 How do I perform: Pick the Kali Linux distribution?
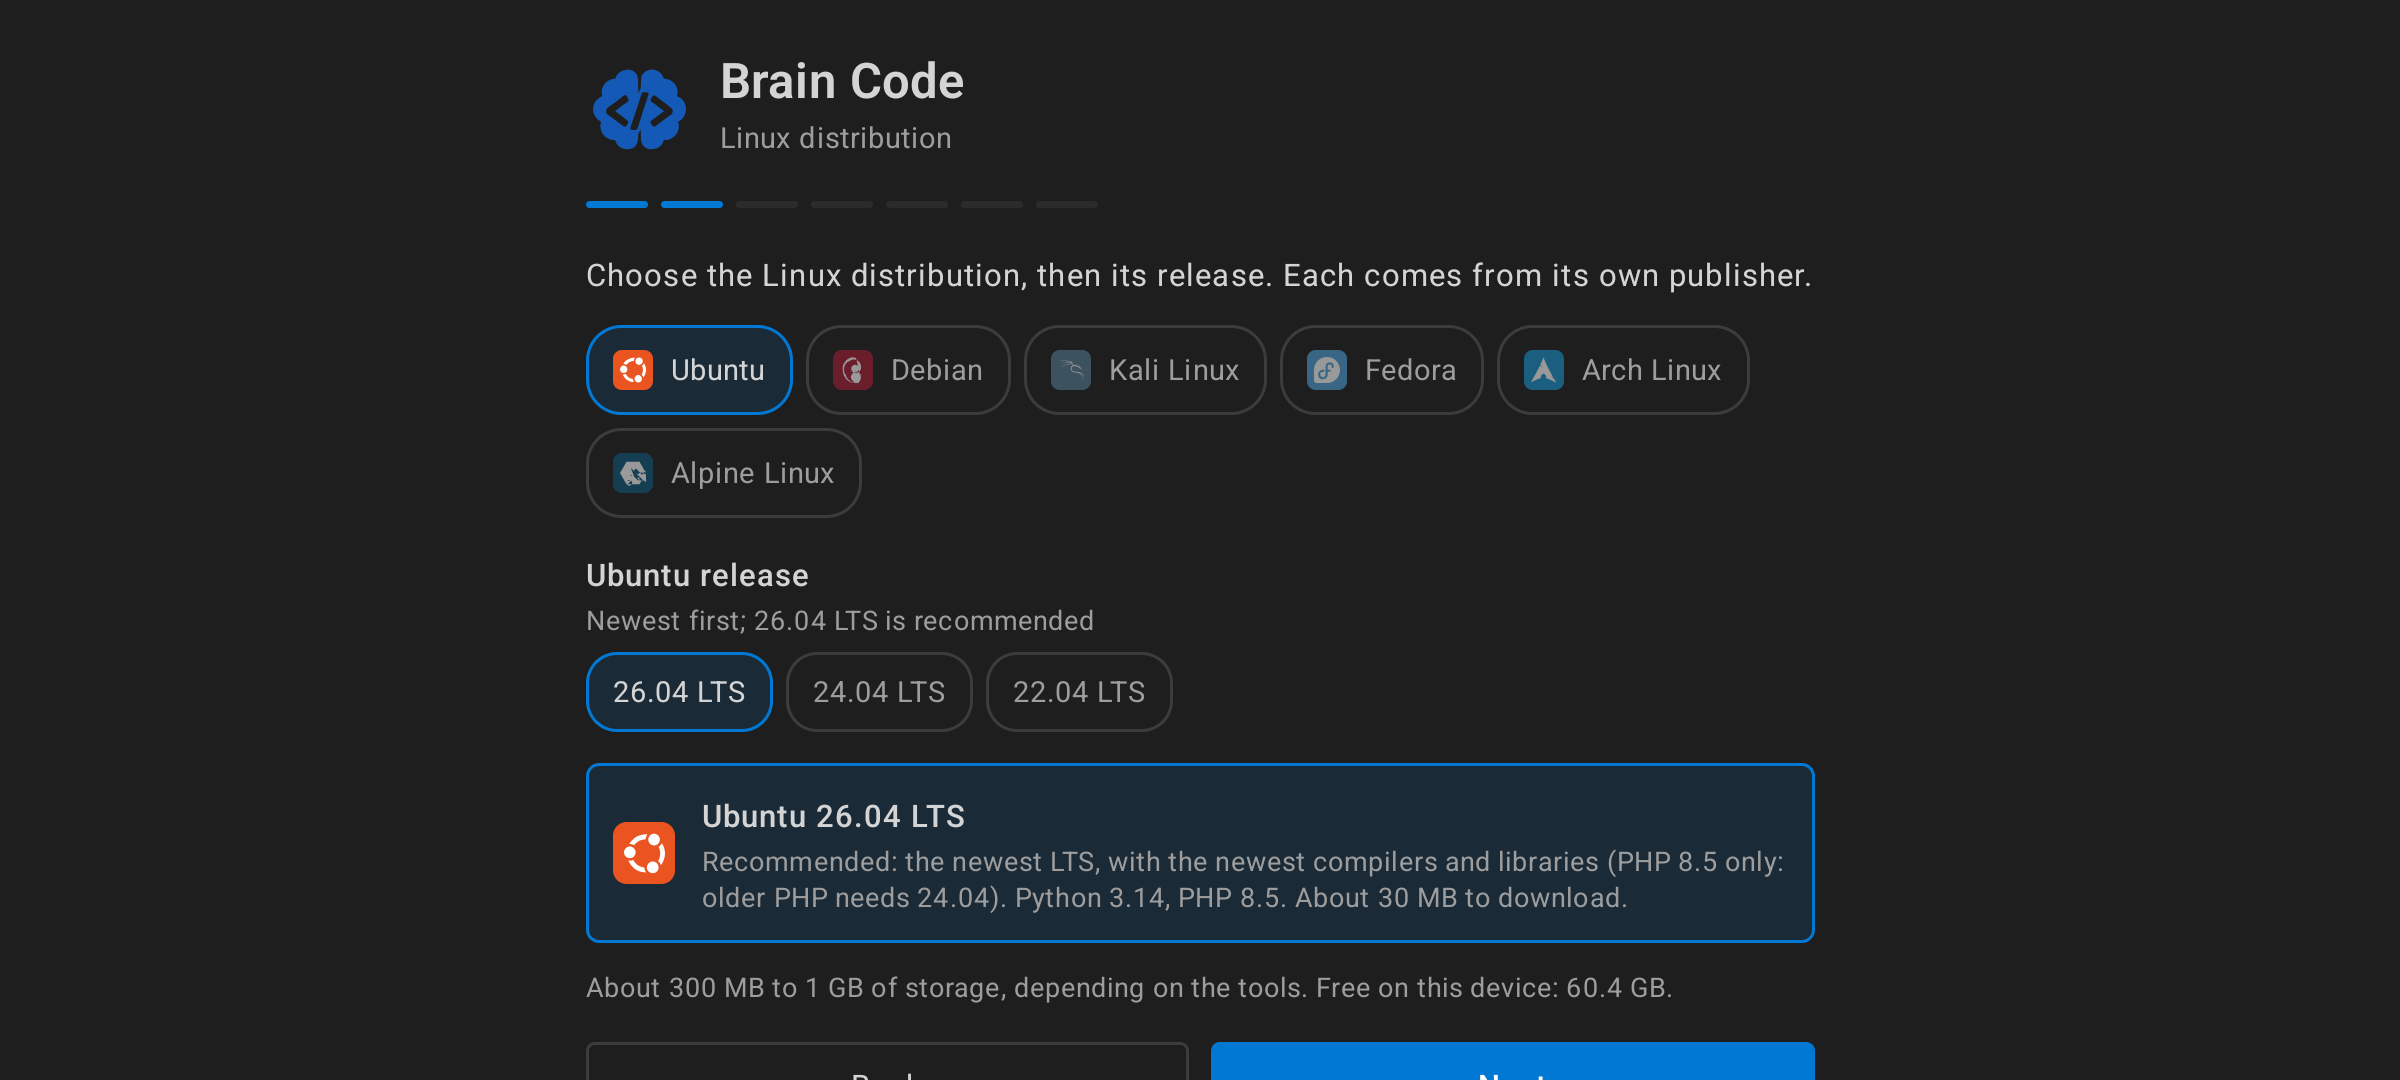click(x=1145, y=370)
